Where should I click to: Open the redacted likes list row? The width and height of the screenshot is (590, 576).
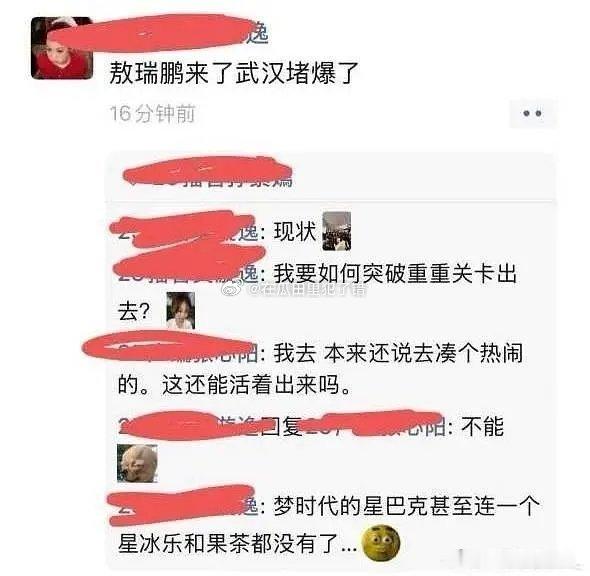coord(330,176)
